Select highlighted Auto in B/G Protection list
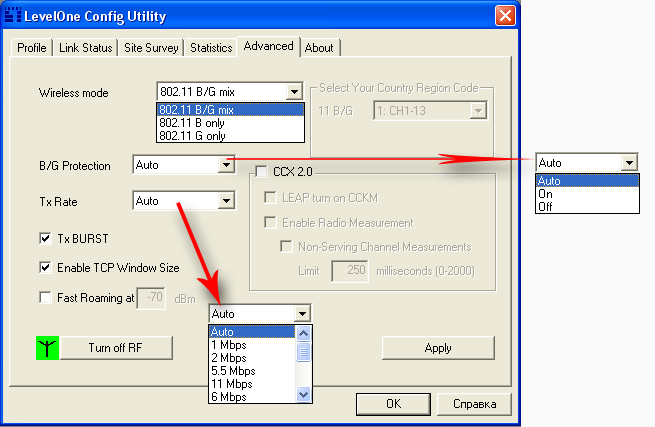This screenshot has width=655, height=427. point(587,181)
